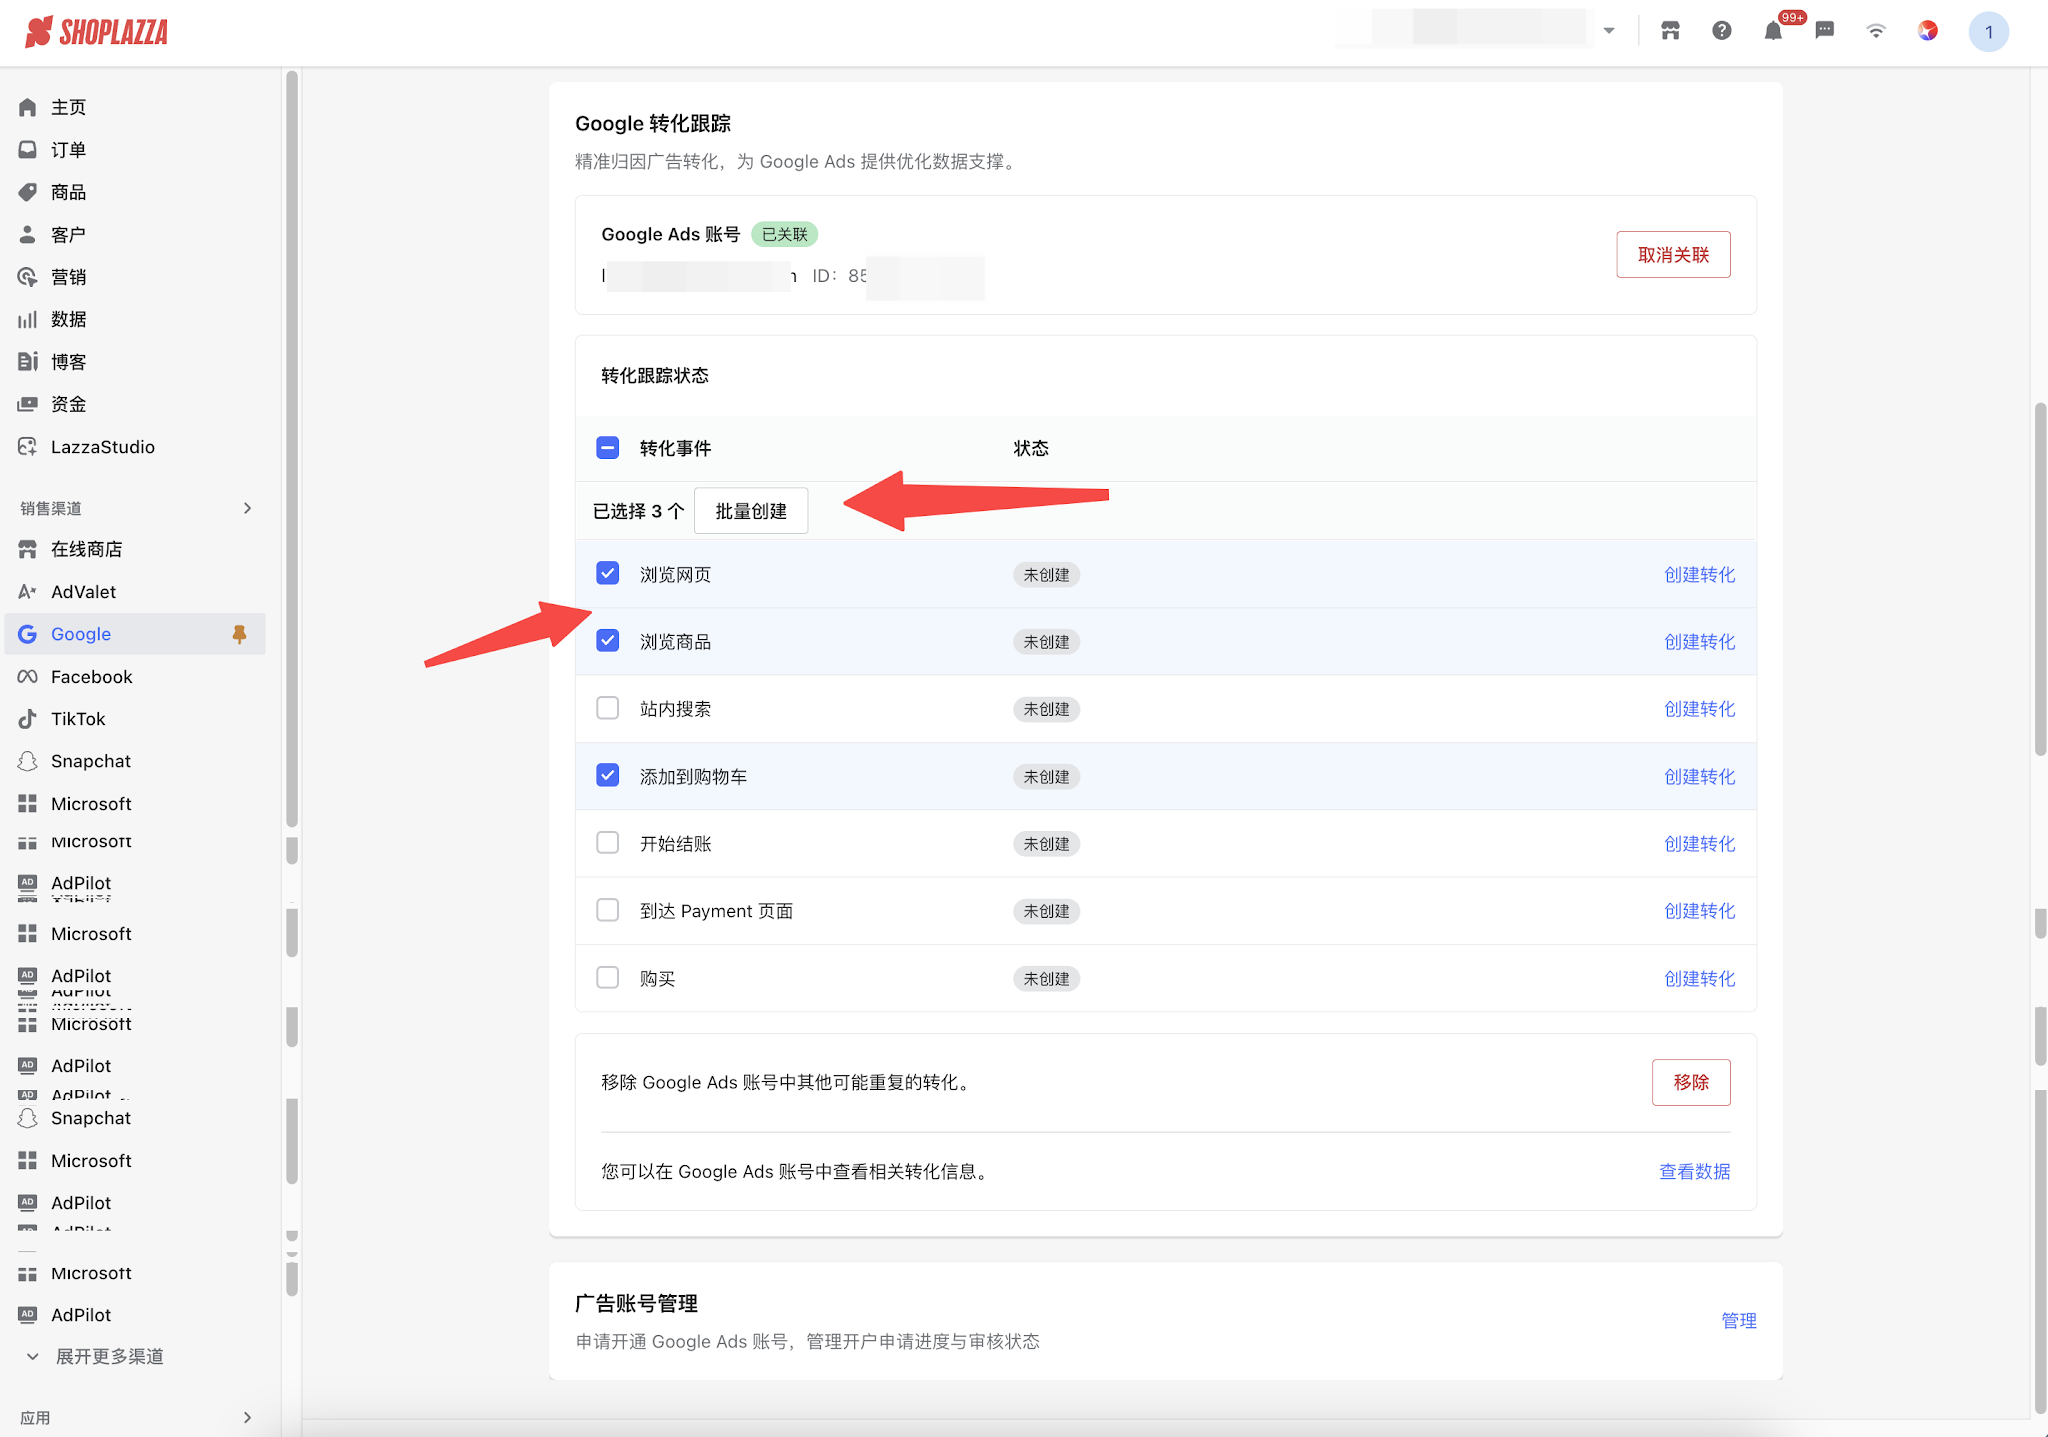
Task: Click the 未创建 status for 开始结账
Action: (x=1046, y=844)
